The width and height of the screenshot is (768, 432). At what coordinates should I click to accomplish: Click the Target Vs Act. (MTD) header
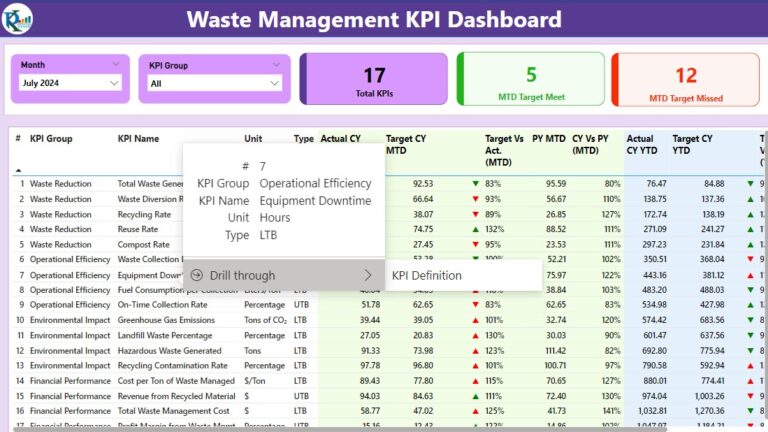coord(504,150)
